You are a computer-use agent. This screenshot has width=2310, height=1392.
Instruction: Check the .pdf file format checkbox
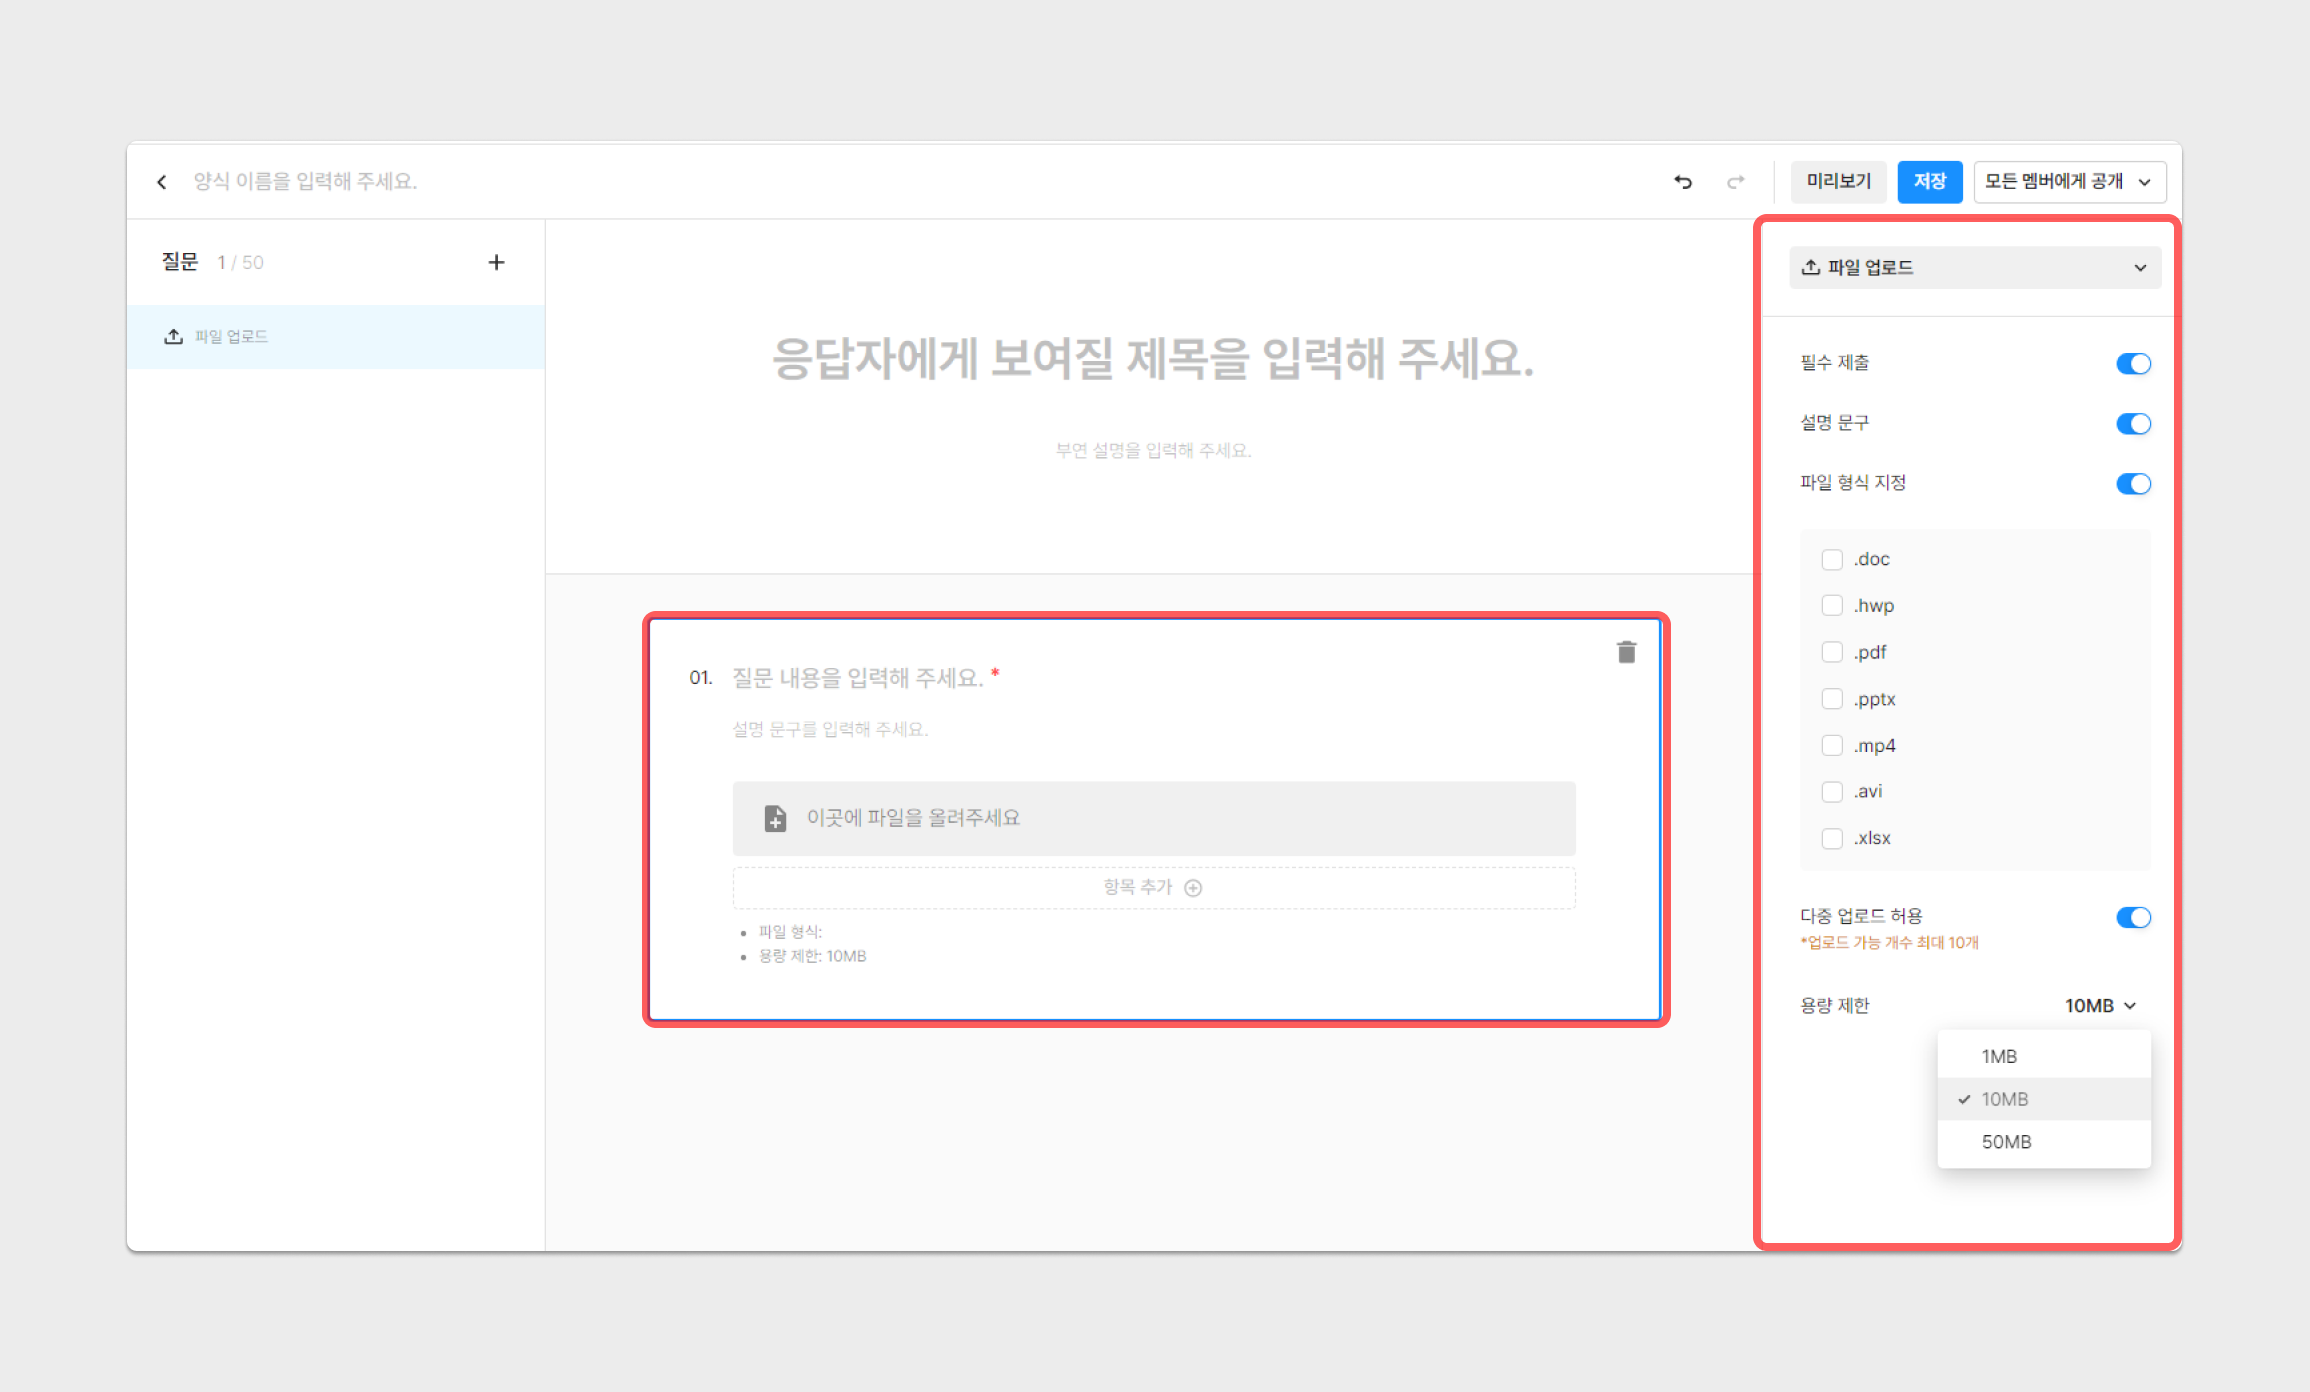pos(1832,653)
